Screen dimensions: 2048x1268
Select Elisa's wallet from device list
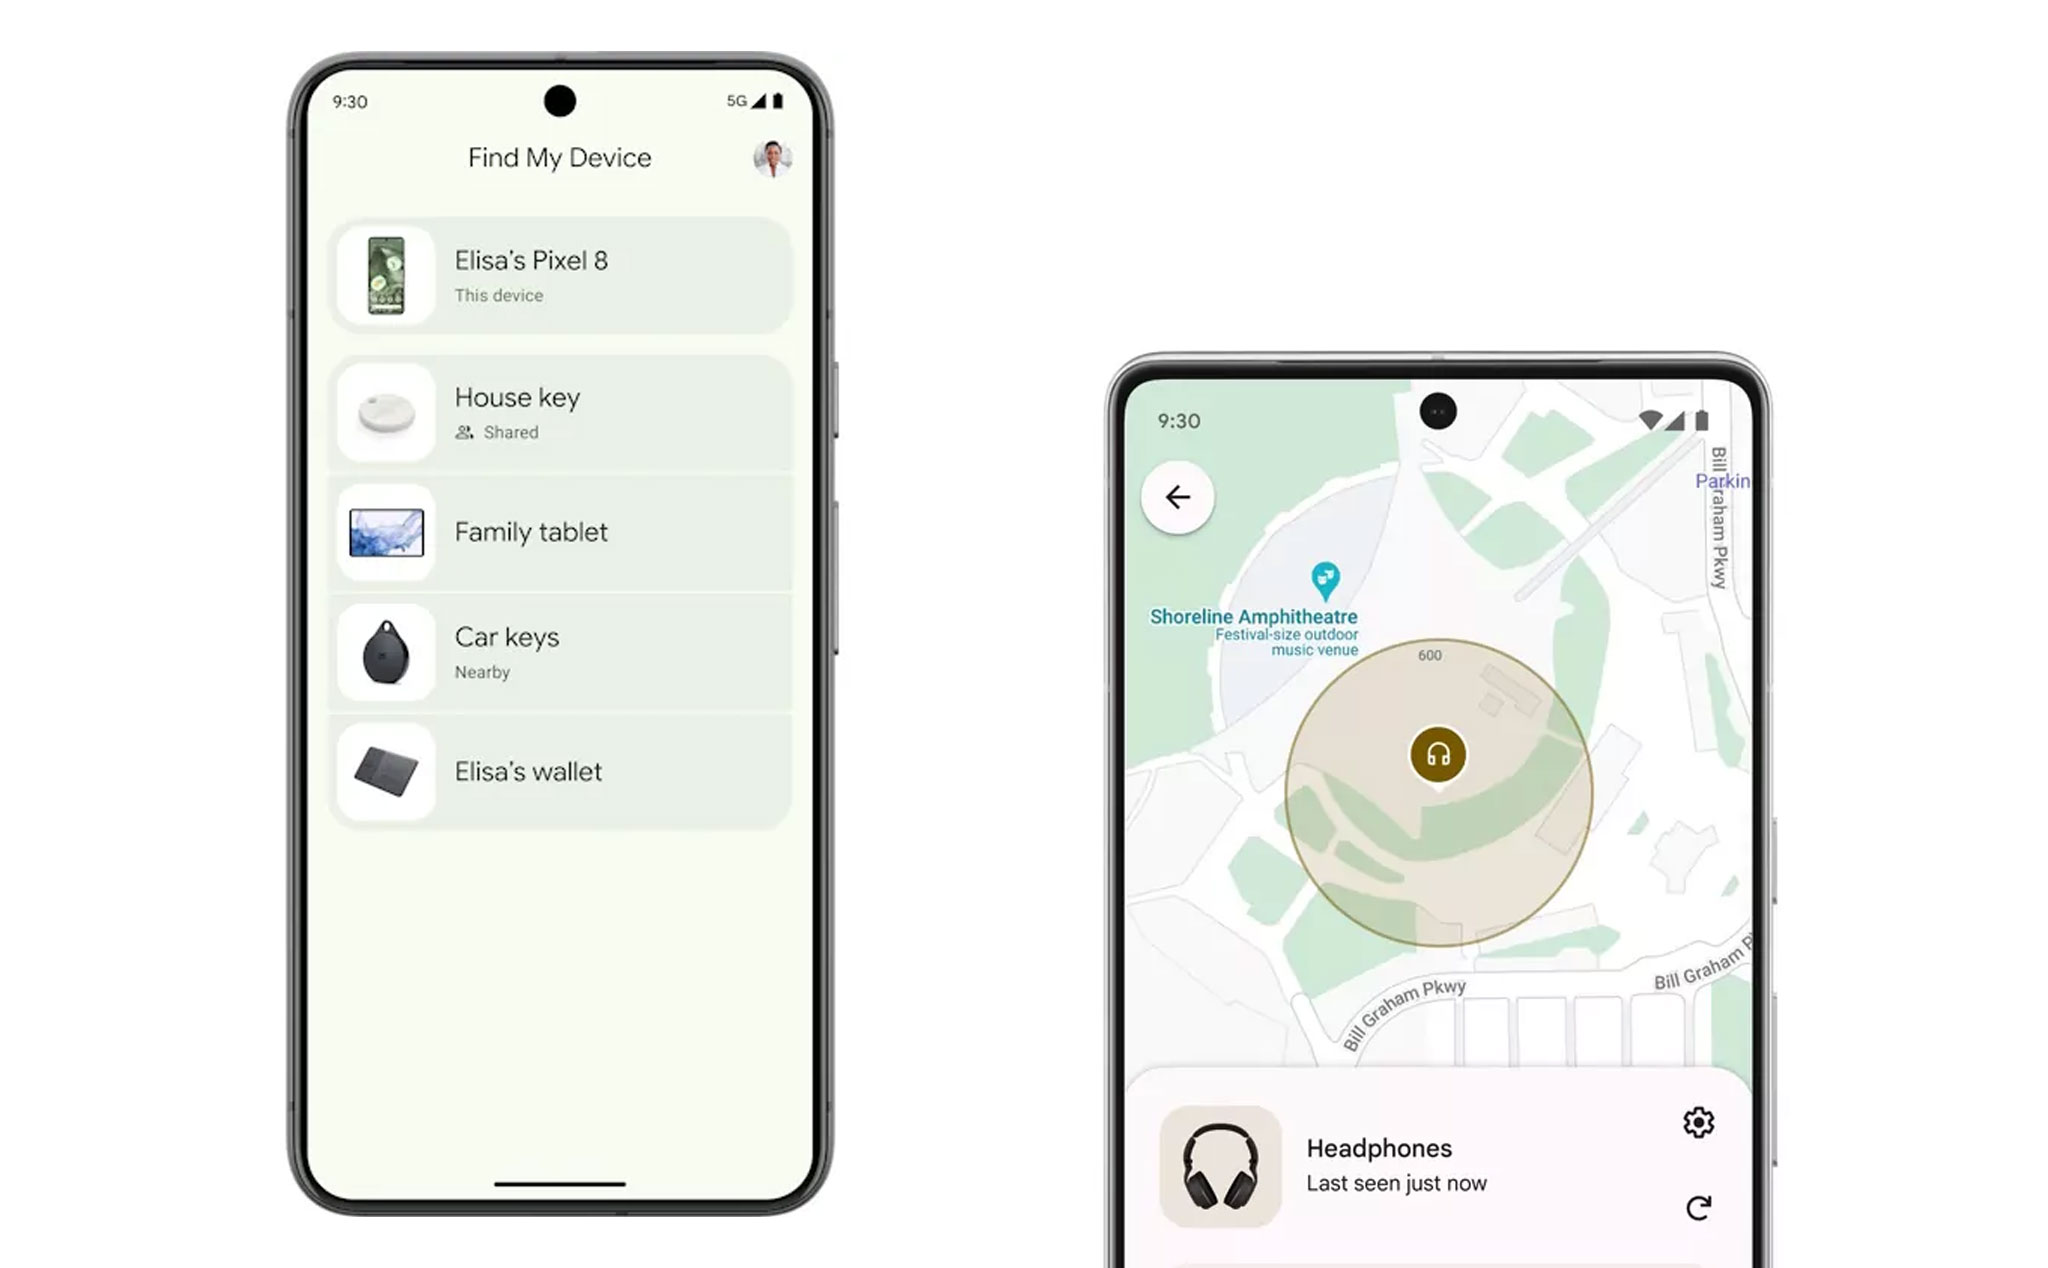559,771
